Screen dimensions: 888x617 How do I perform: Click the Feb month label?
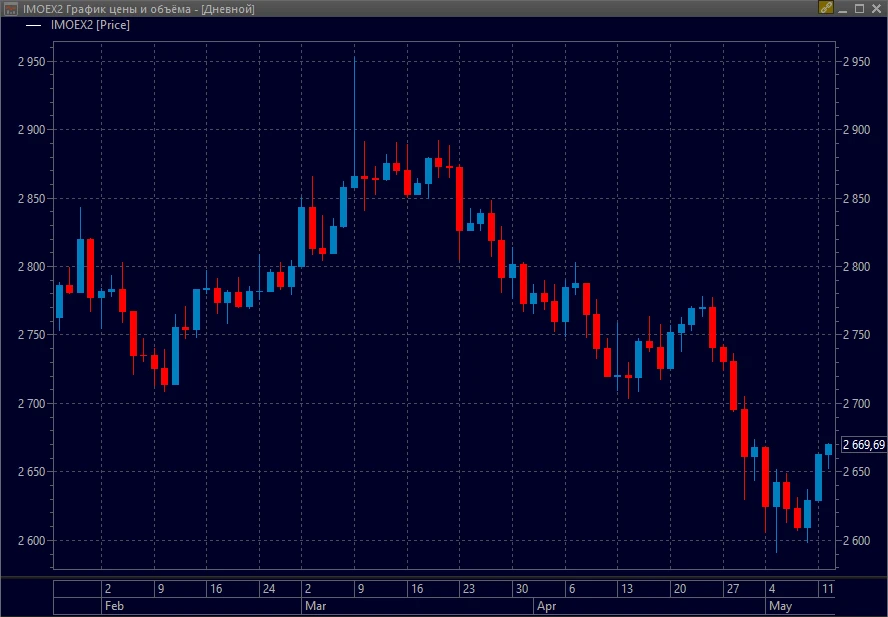click(x=114, y=606)
